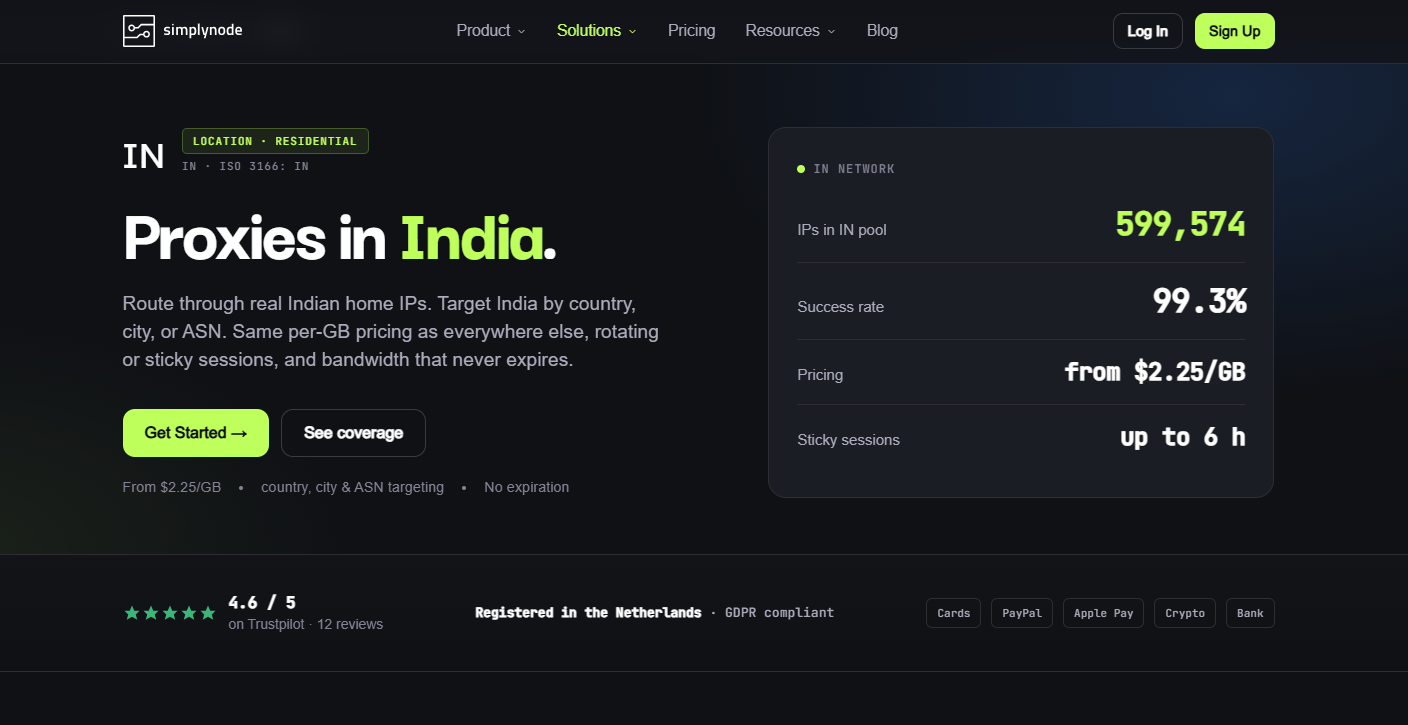The height and width of the screenshot is (725, 1408).
Task: Click the '4.6 / 5' rating text
Action: click(x=262, y=602)
